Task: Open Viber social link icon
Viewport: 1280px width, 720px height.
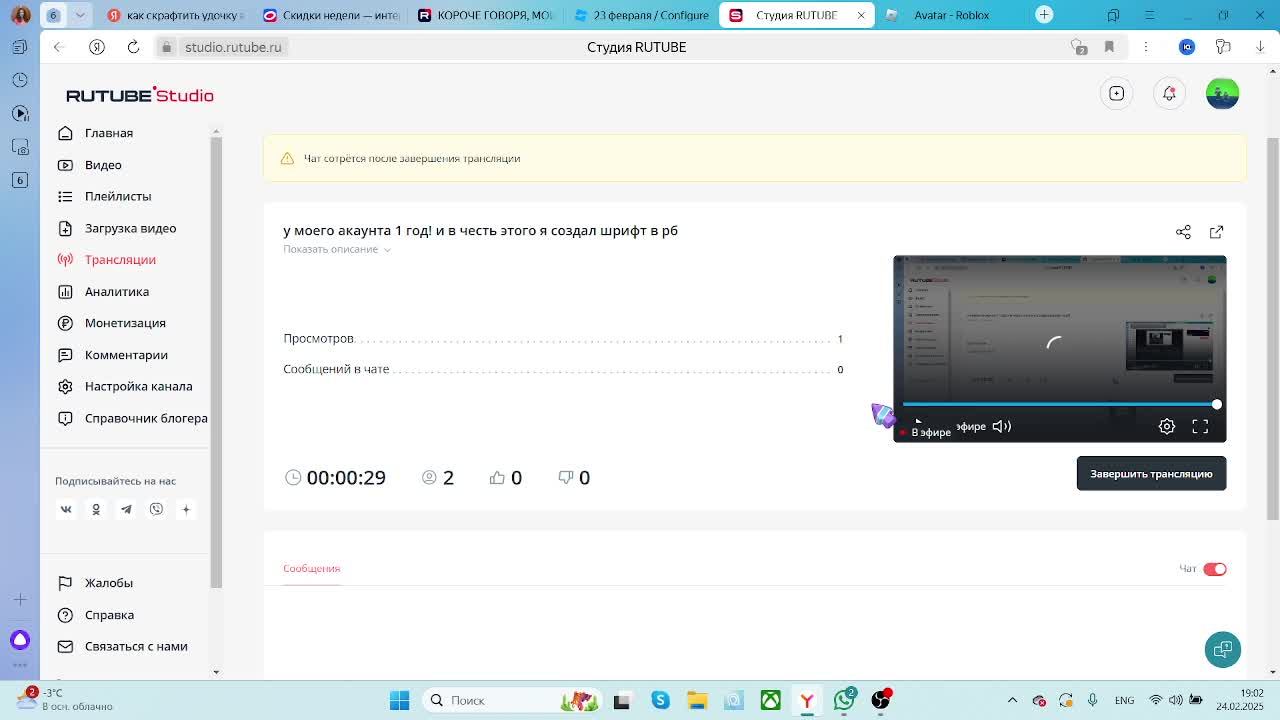Action: 156,509
